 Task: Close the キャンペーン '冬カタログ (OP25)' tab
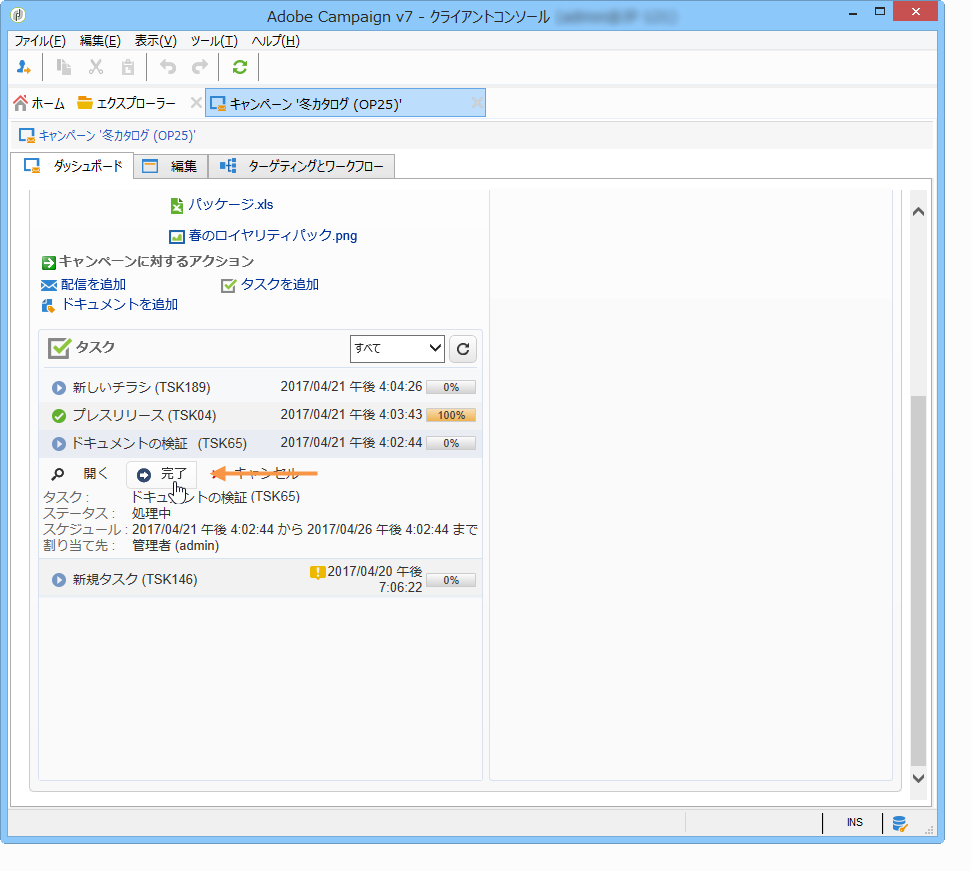coord(477,103)
